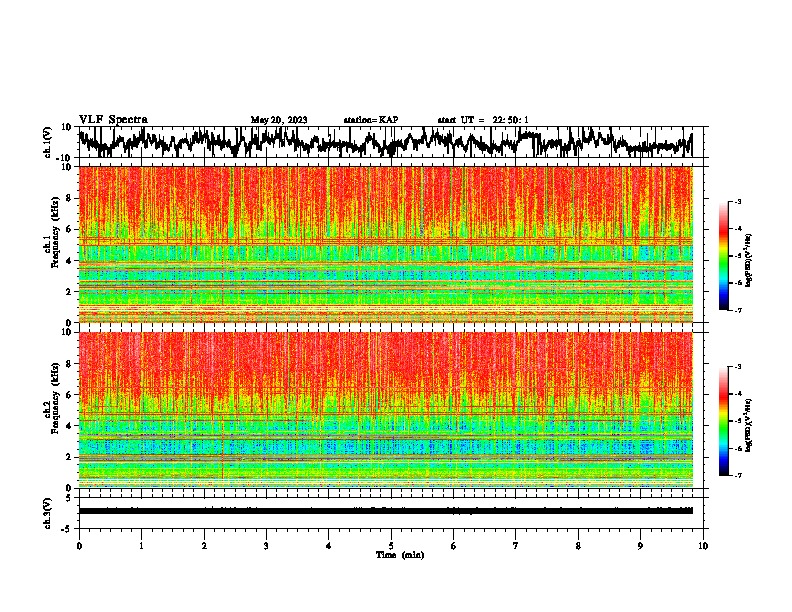The image size is (792, 612).
Task: Click time axis tick label '1'
Action: tap(141, 546)
